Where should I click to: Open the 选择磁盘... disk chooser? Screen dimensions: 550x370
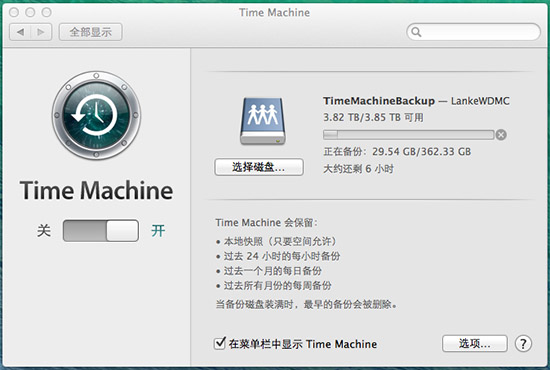pos(259,167)
